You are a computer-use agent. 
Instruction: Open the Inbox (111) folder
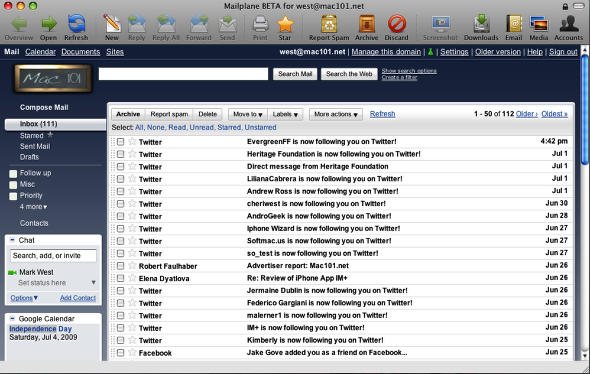tap(55, 124)
